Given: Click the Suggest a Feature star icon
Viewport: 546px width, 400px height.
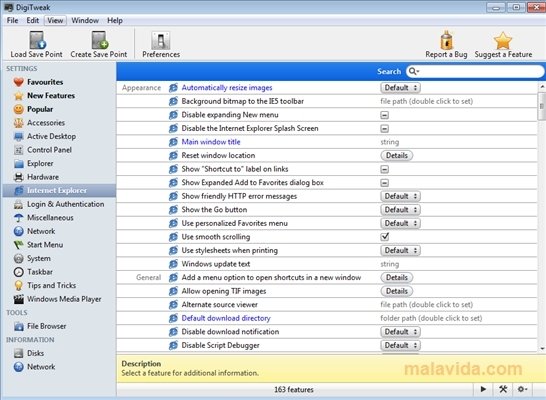Looking at the screenshot, I should coord(503,40).
